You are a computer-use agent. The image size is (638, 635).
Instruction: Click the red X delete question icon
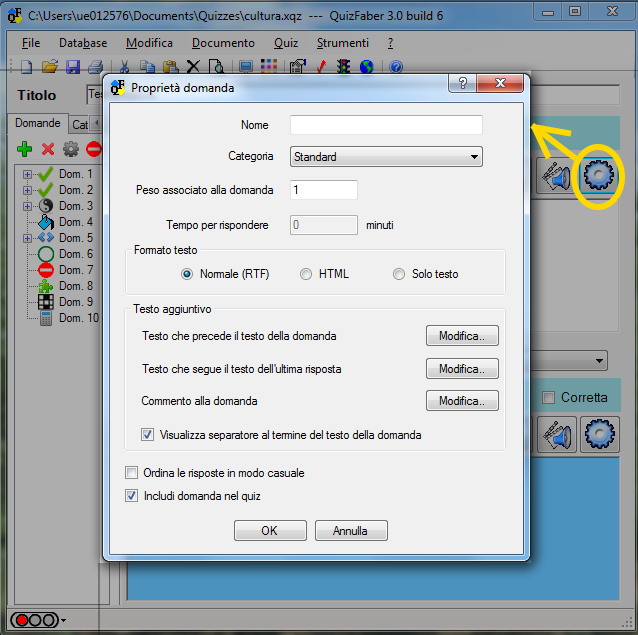click(48, 149)
